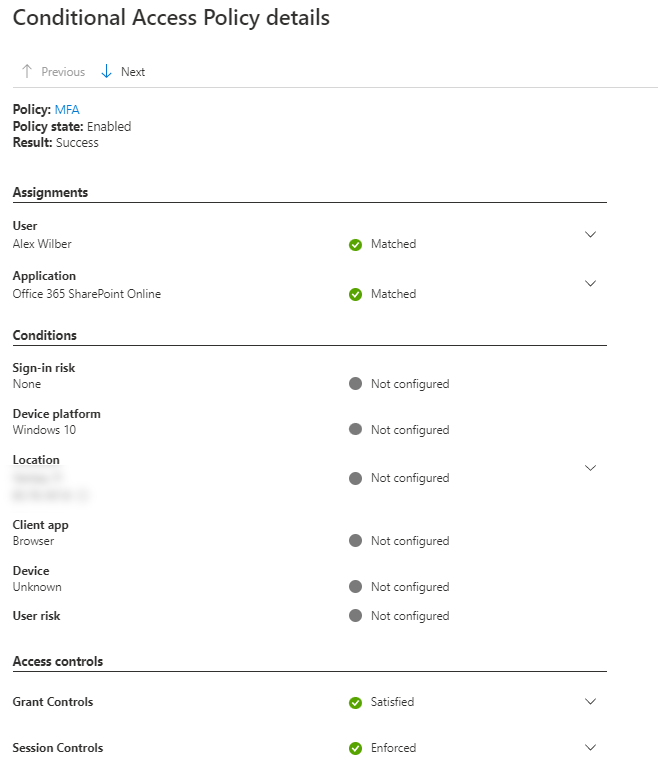Click green Matched checkmark for User
Viewport: 658px width, 772px height.
pos(355,244)
